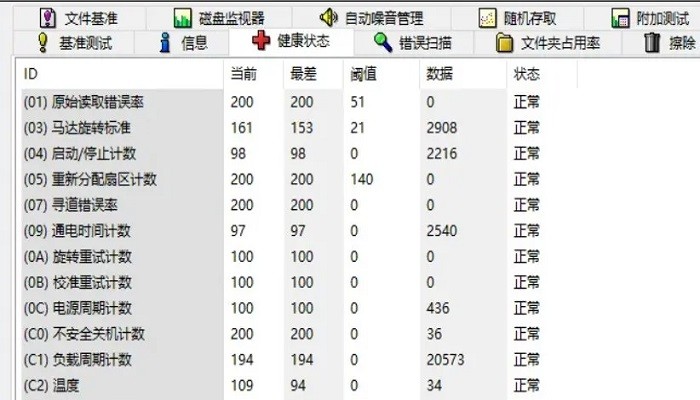Select the row (C2) 温度

pos(299,386)
